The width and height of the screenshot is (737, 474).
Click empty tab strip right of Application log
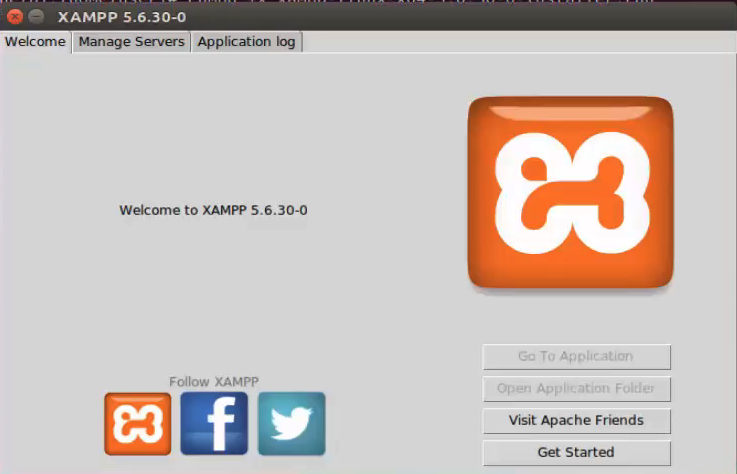pos(520,42)
